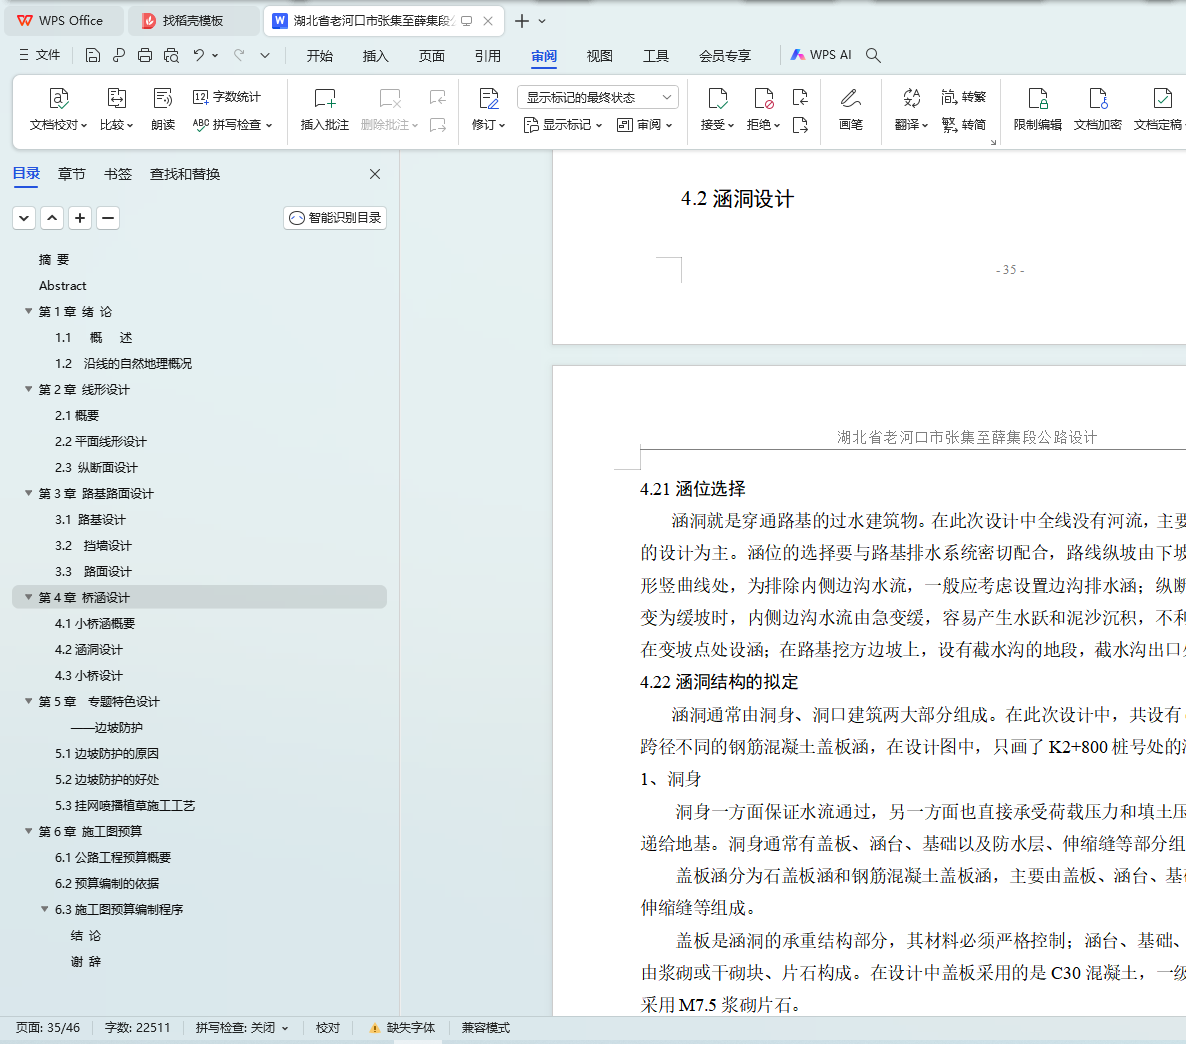Image resolution: width=1186 pixels, height=1044 pixels.
Task: Open 文档加密 document encryption
Action: [x=1098, y=109]
